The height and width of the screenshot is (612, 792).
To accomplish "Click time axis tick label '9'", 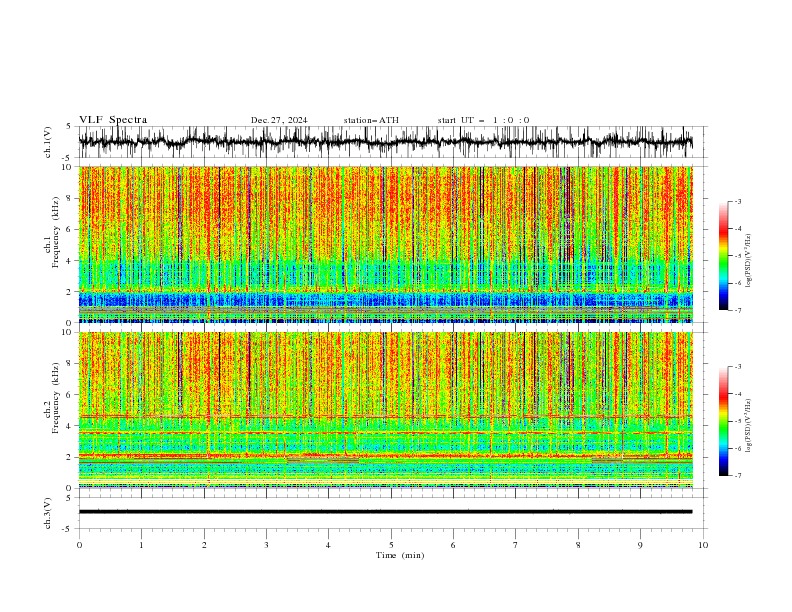I will [x=640, y=545].
